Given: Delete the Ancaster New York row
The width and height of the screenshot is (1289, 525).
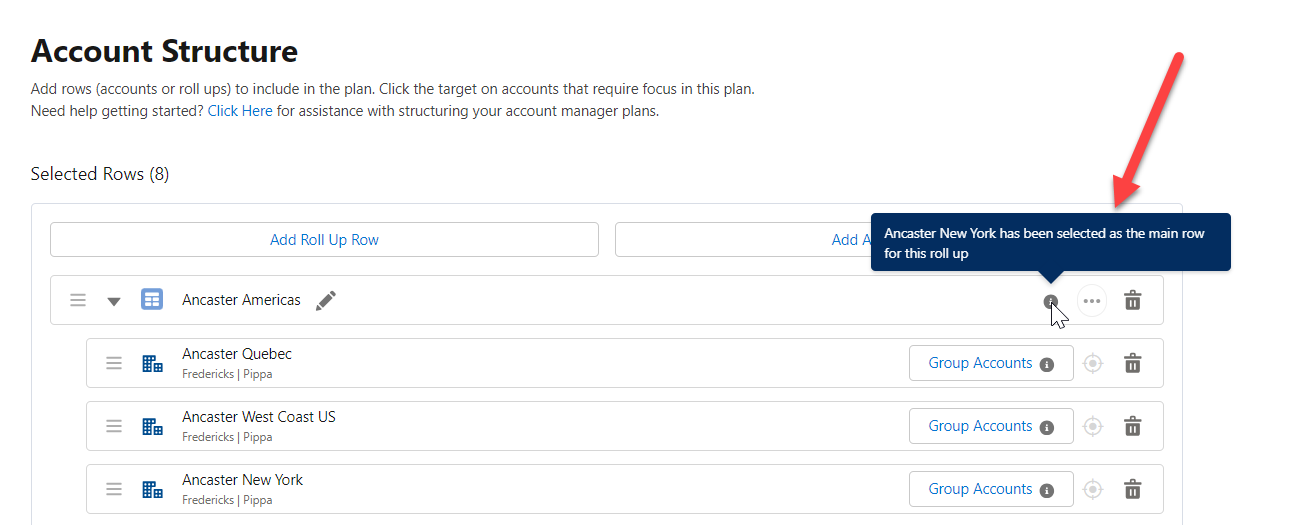Looking at the screenshot, I should pyautogui.click(x=1132, y=489).
